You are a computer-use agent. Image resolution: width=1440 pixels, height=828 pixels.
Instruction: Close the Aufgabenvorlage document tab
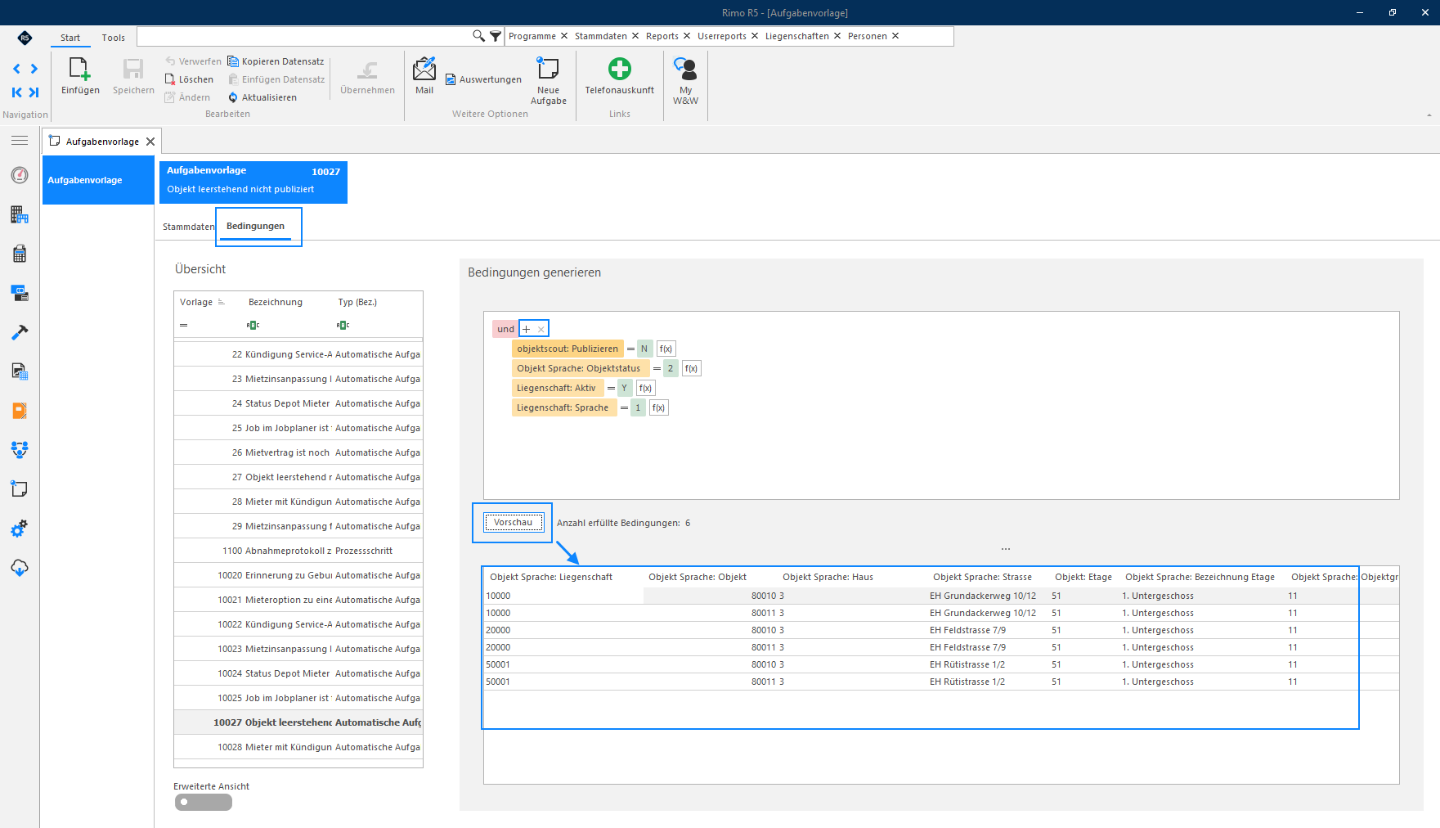click(x=150, y=142)
